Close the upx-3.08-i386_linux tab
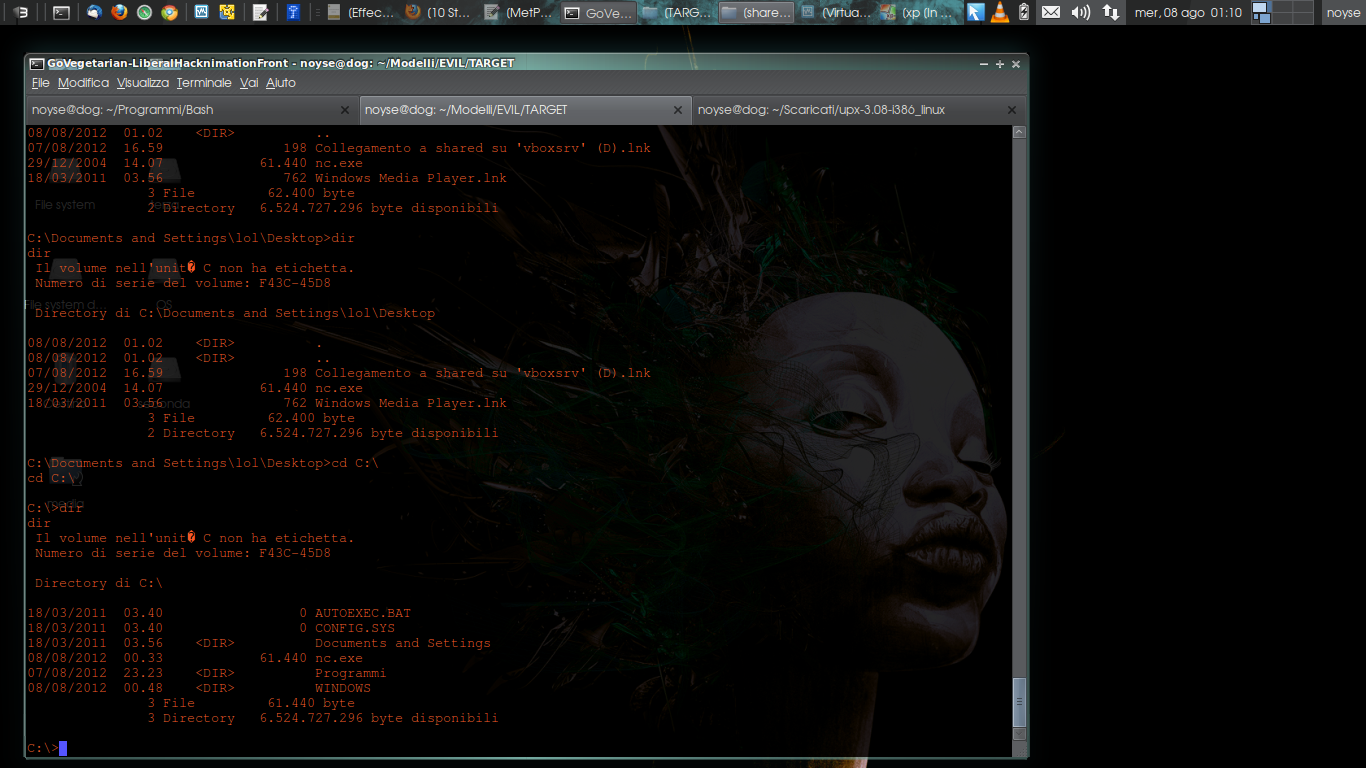This screenshot has height=768, width=1366. pos(1011,110)
